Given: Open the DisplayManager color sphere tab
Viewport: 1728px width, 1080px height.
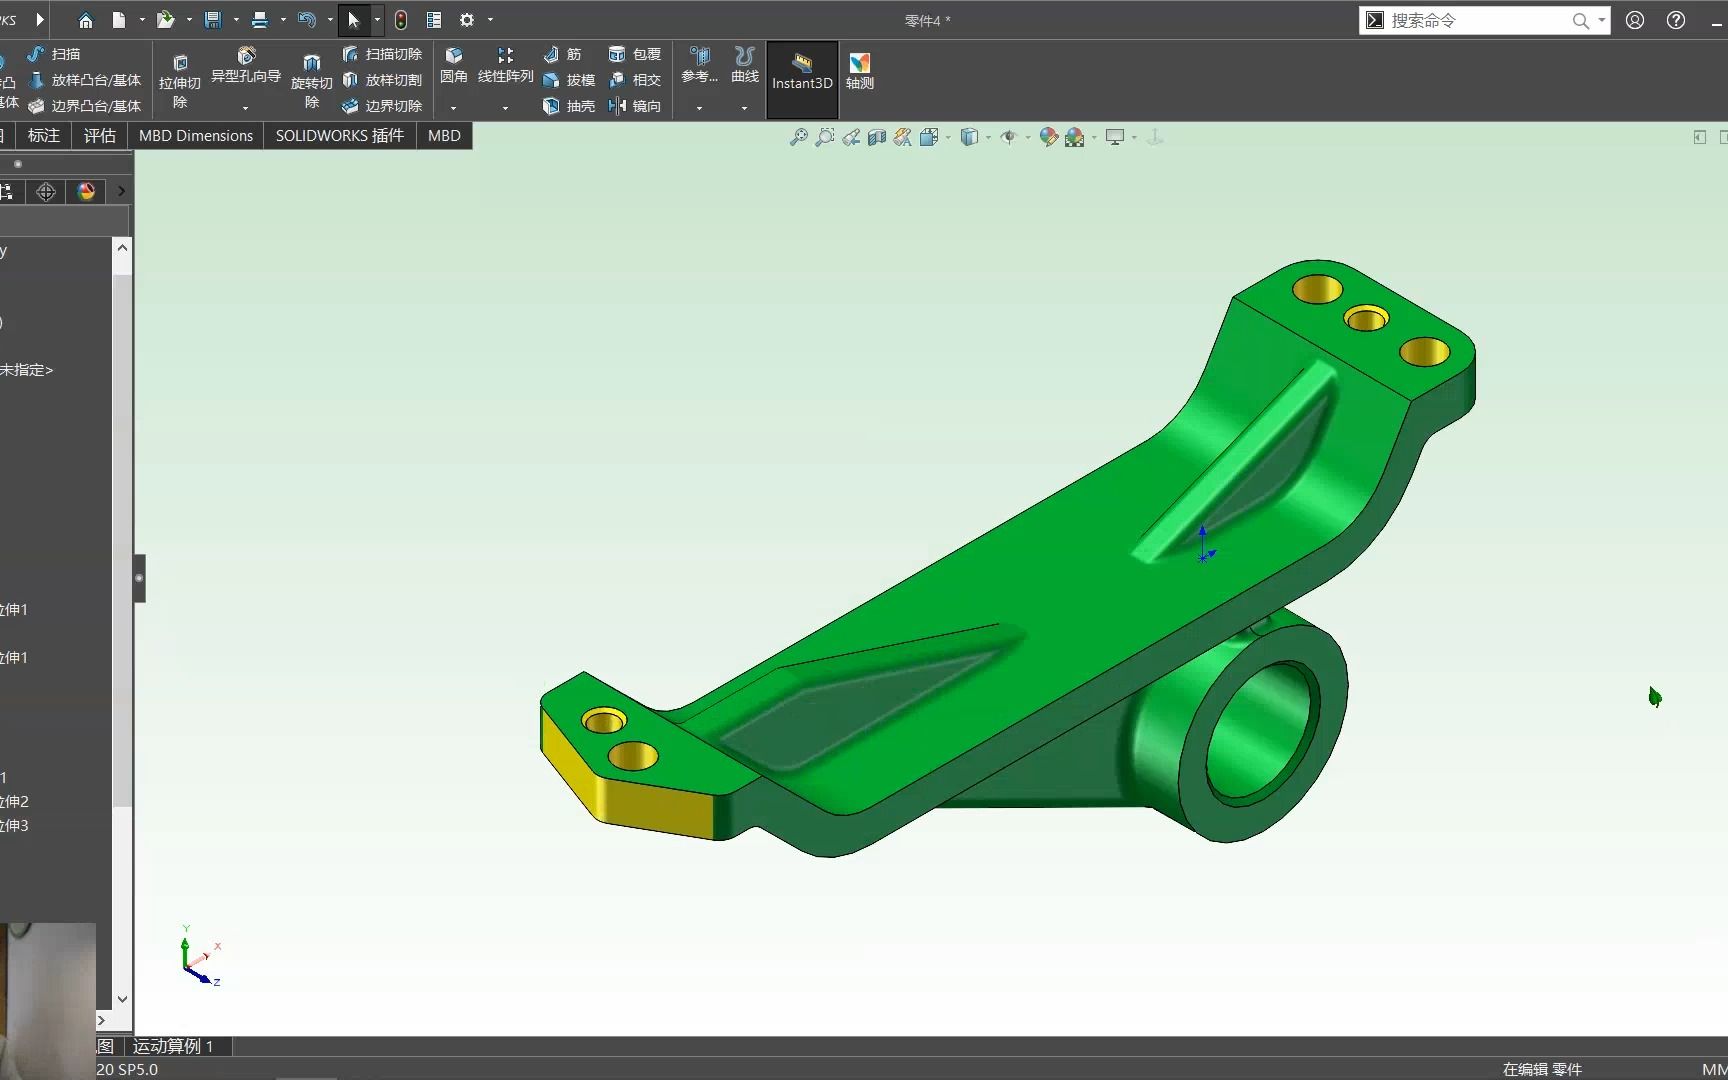Looking at the screenshot, I should [86, 192].
